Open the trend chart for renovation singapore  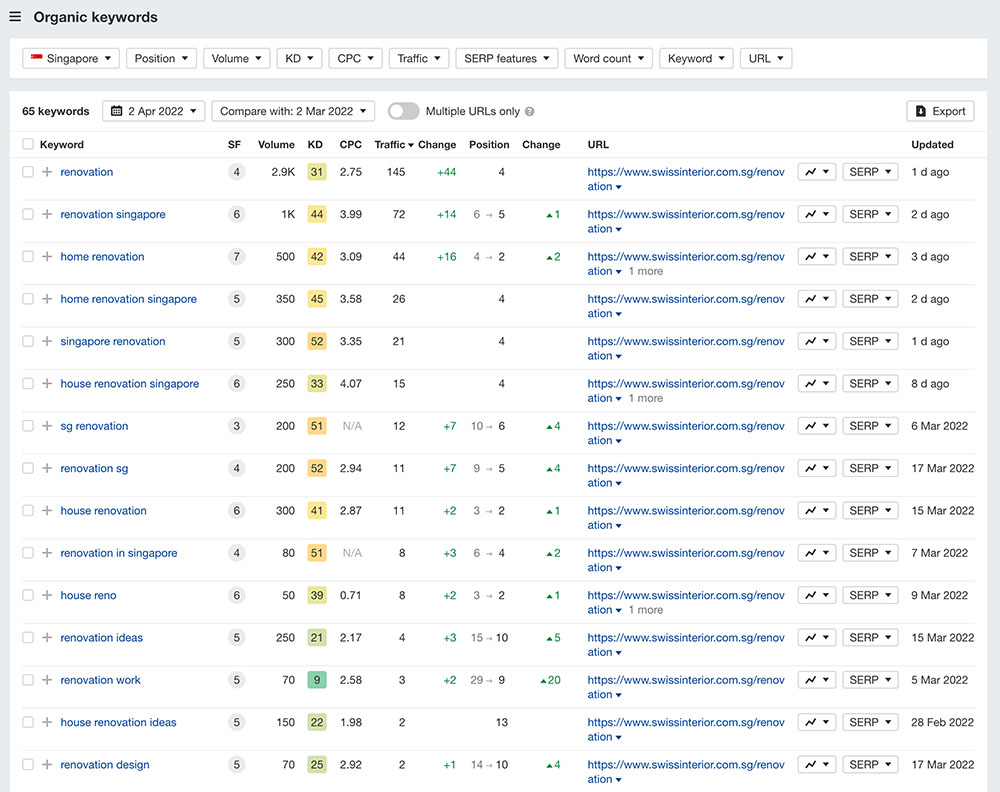[816, 214]
